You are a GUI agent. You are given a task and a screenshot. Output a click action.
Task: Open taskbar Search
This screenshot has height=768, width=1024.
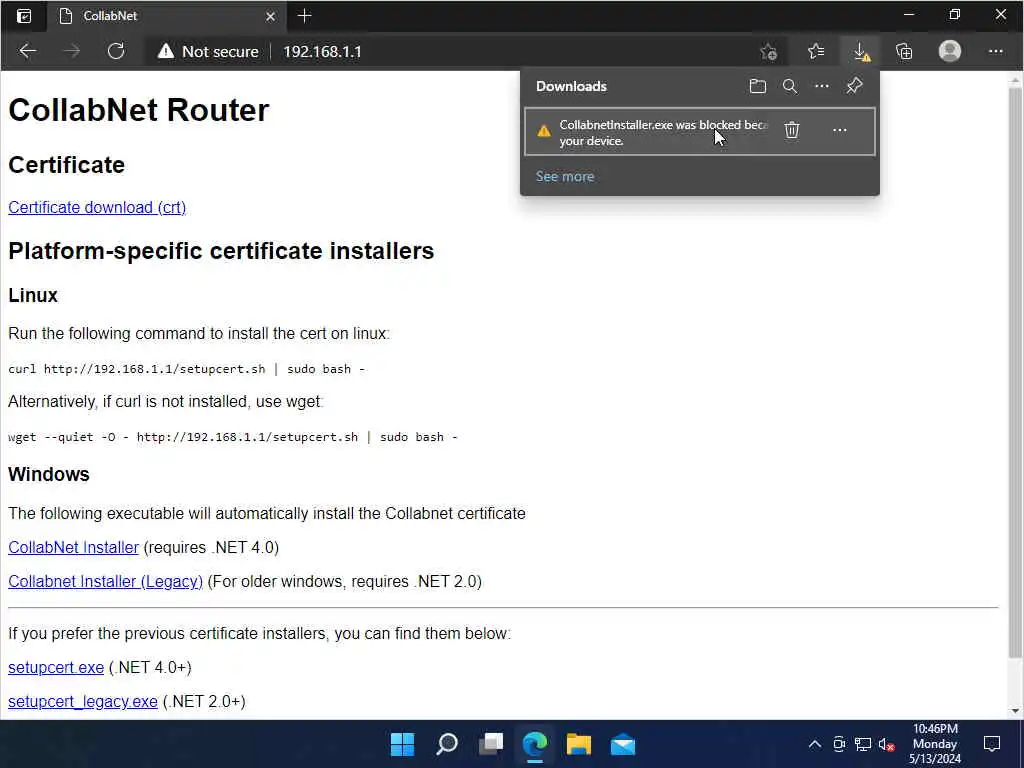click(x=447, y=744)
